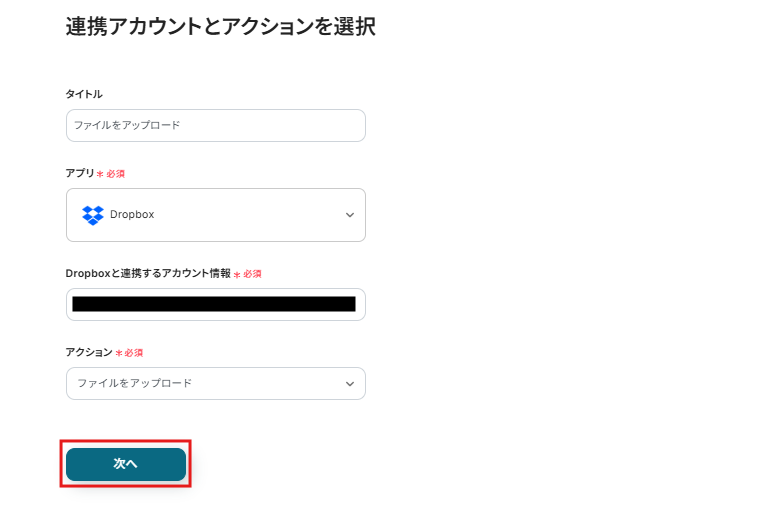Click the アクション field label
The image size is (762, 523).
point(89,353)
